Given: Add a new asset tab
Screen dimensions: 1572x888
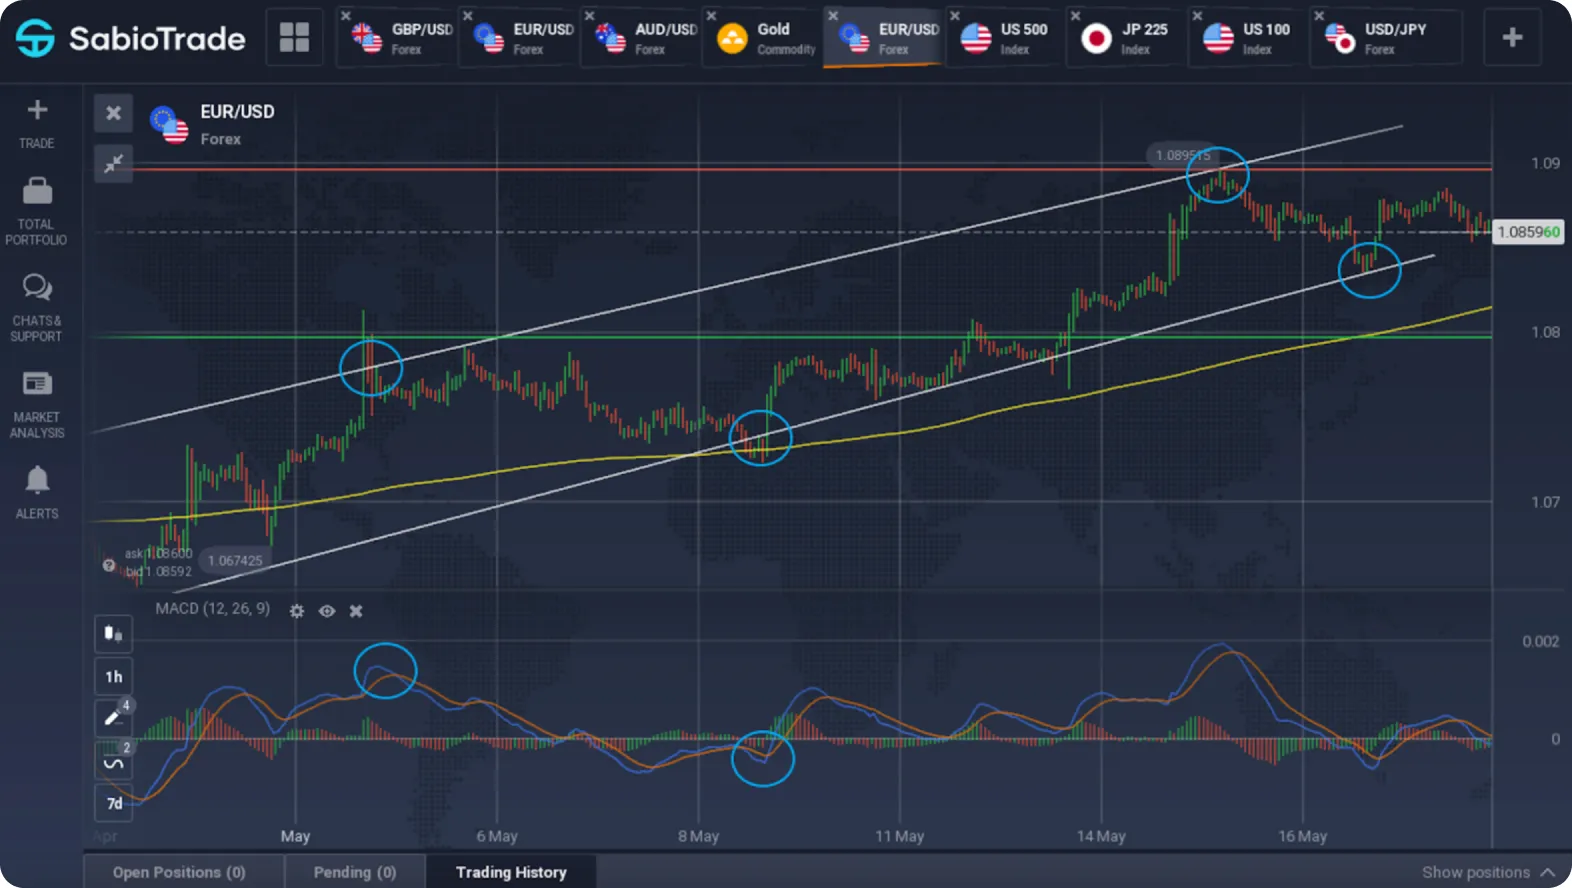Looking at the screenshot, I should [1512, 37].
